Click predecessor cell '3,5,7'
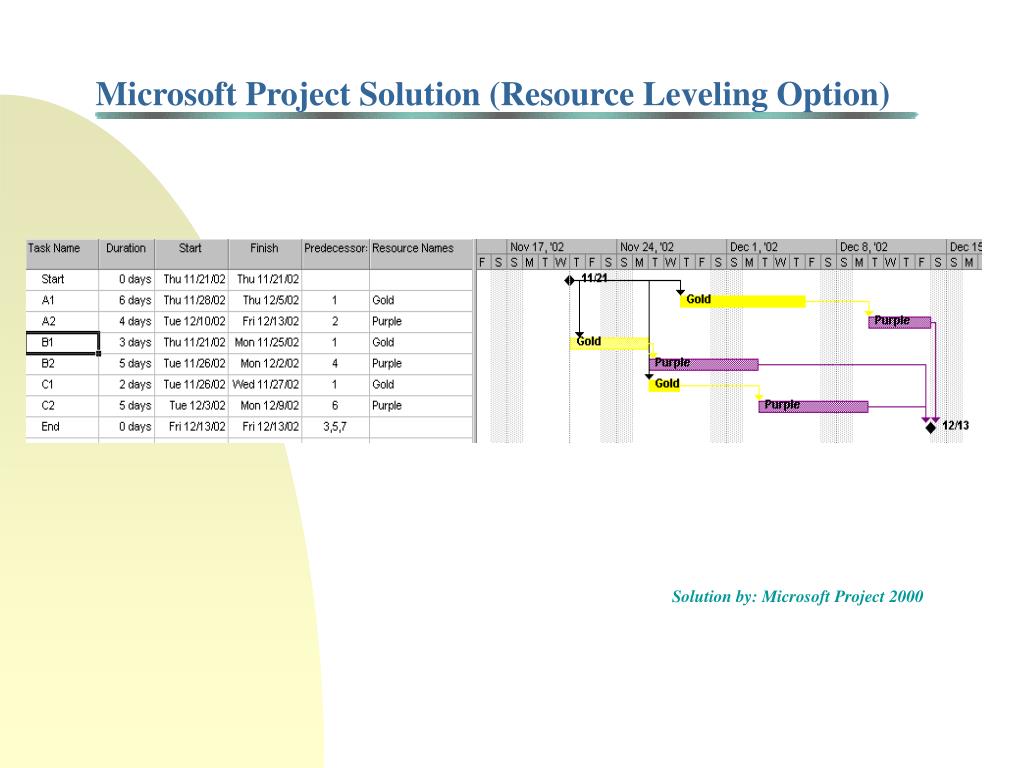1024x768 pixels. click(336, 426)
